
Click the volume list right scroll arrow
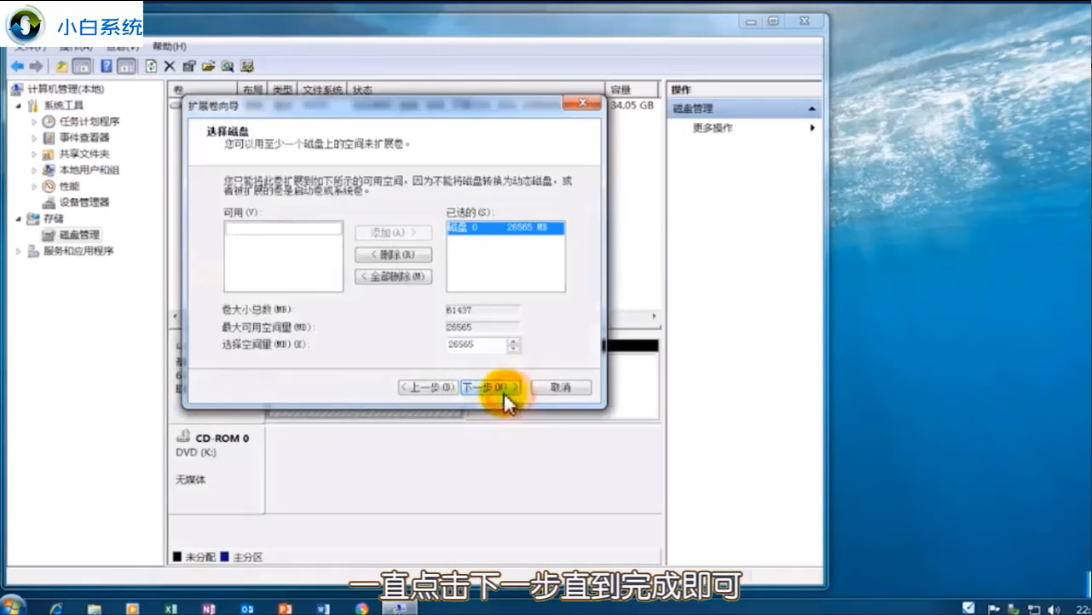[653, 317]
